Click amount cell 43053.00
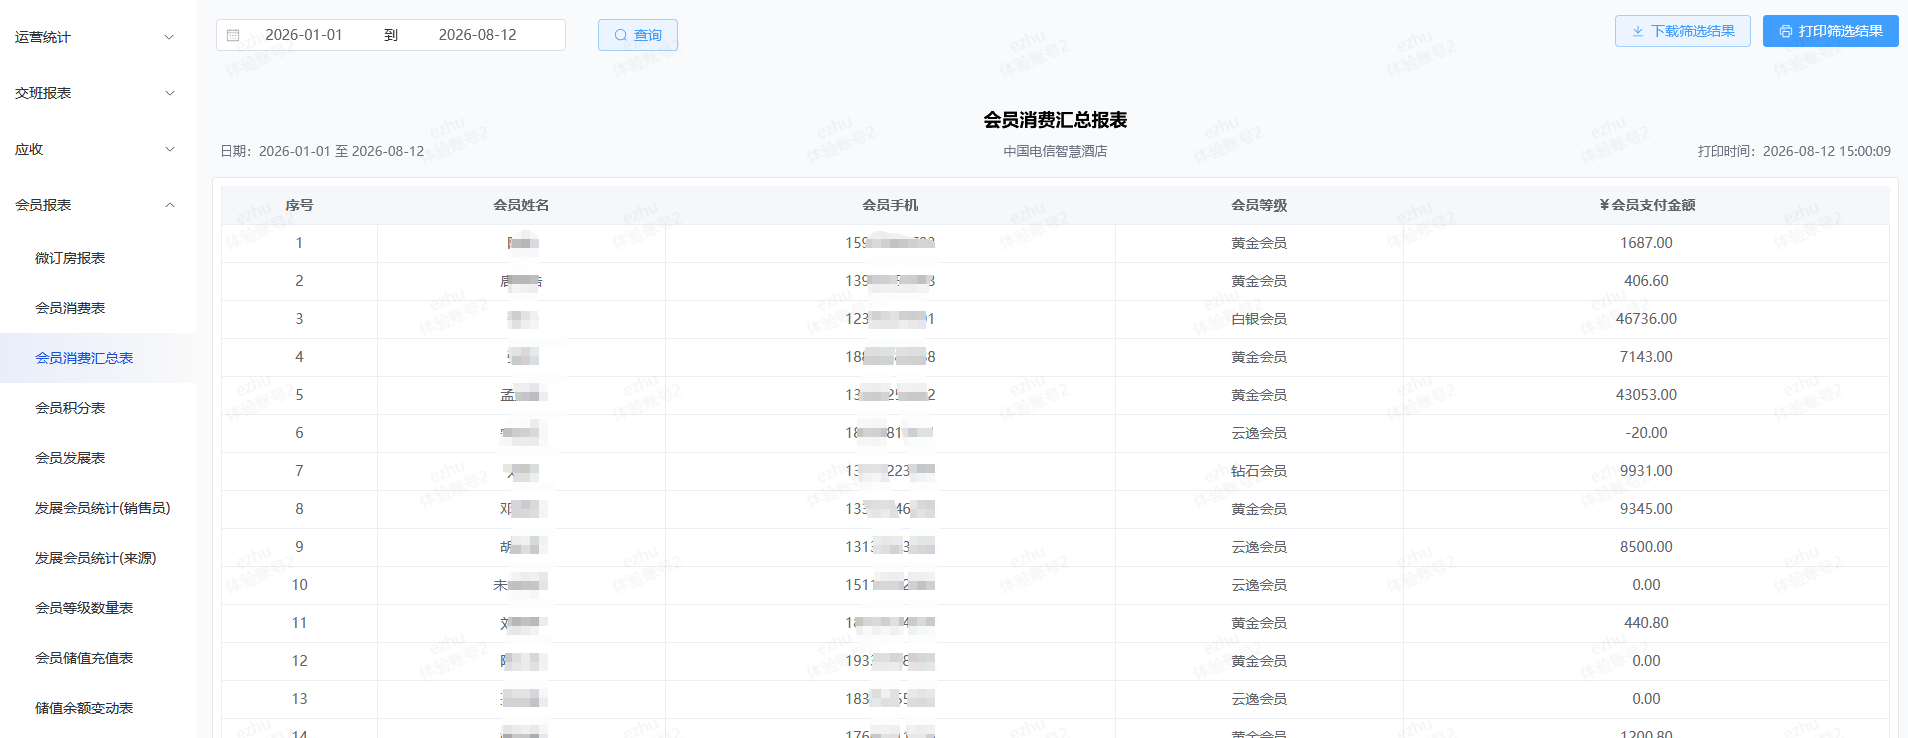Image resolution: width=1908 pixels, height=738 pixels. [1646, 395]
